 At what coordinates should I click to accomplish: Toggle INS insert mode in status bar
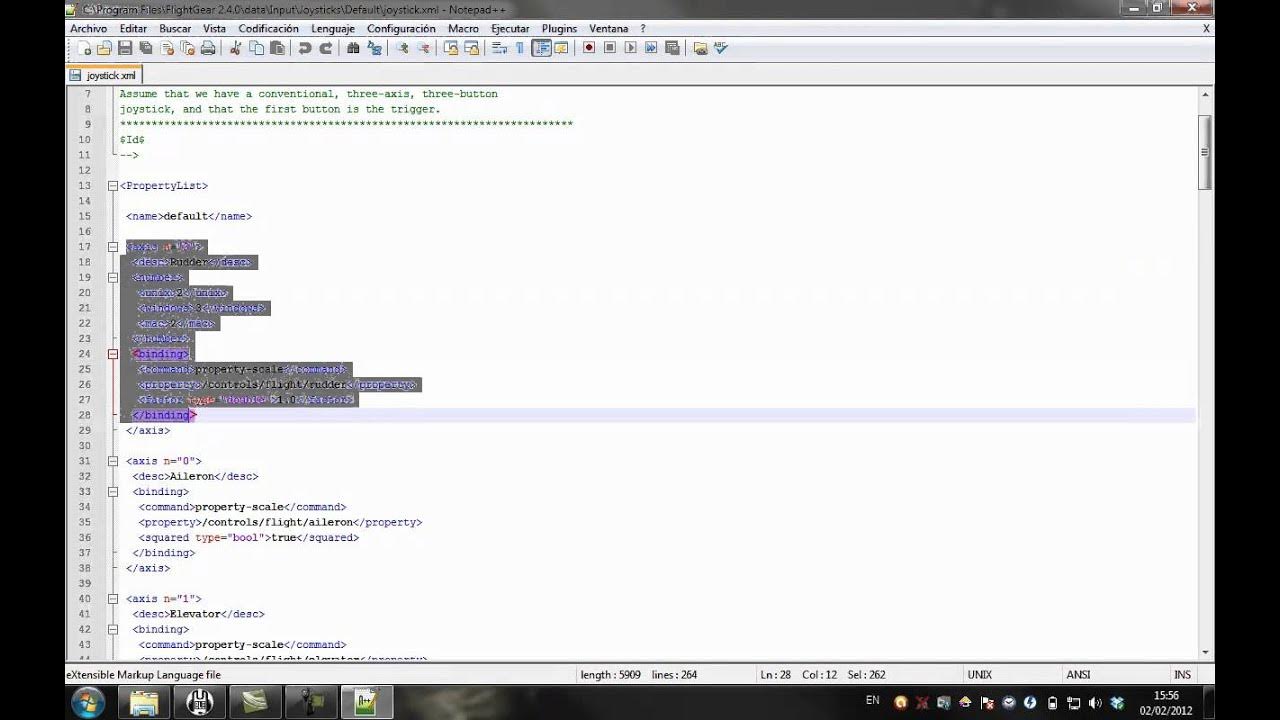(1182, 675)
